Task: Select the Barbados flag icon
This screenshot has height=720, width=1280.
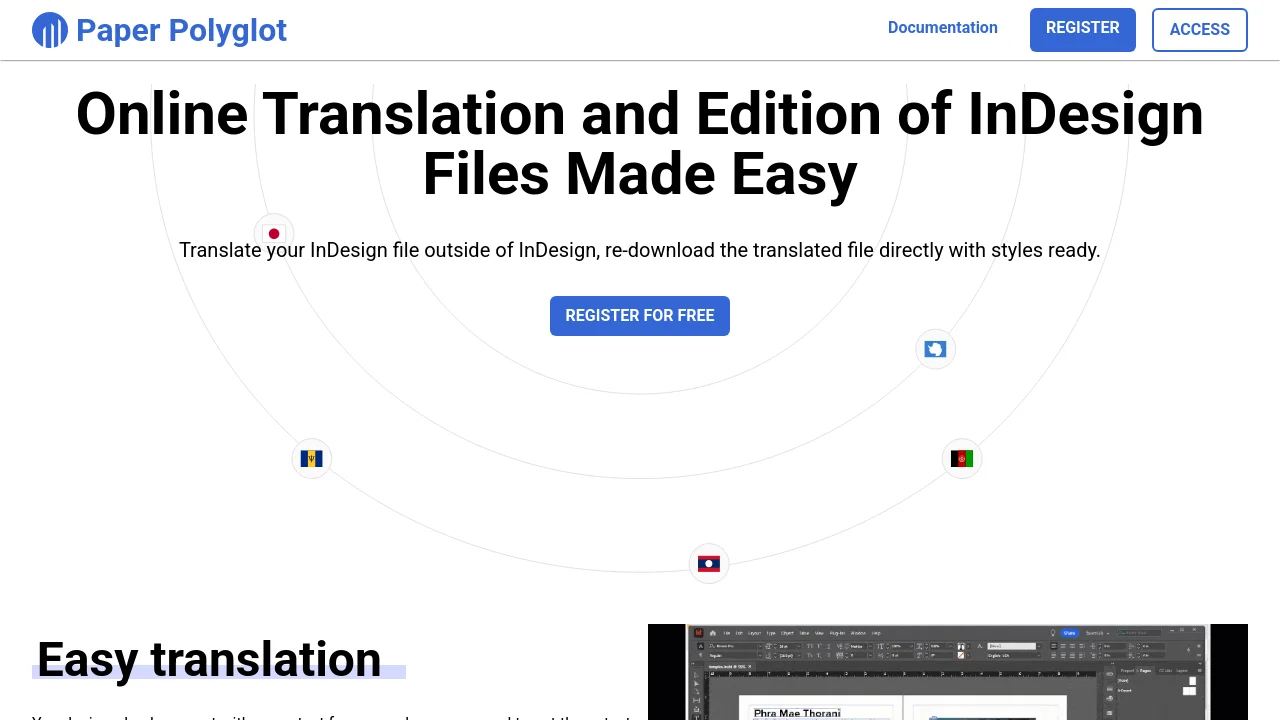Action: [312, 459]
